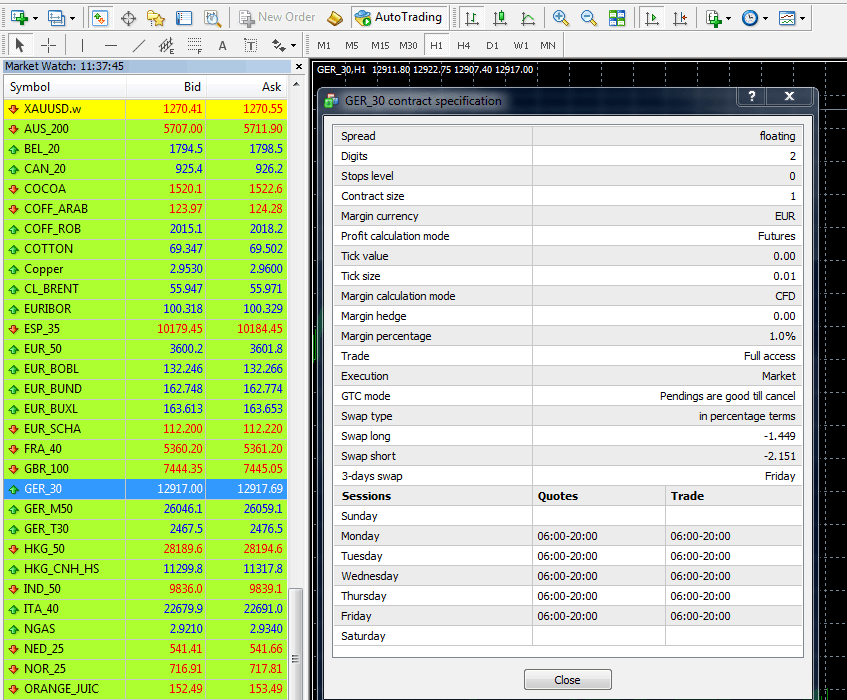The image size is (847, 700).
Task: Switch chart to Line Chart type
Action: pyautogui.click(x=528, y=18)
